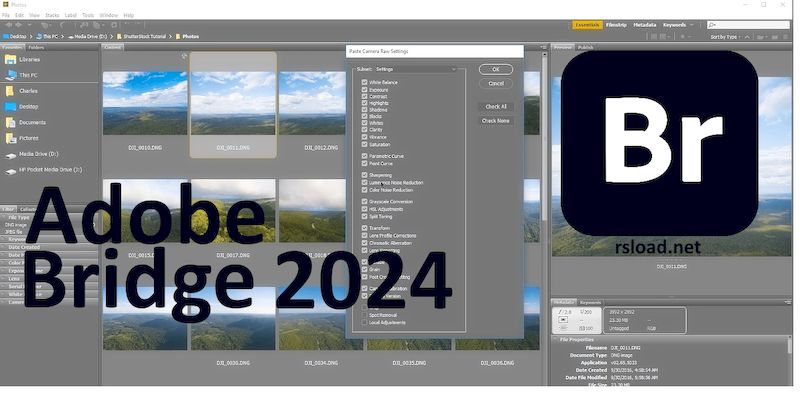Enable Local Adjustments checkbox
The image size is (800, 393).
coord(364,323)
